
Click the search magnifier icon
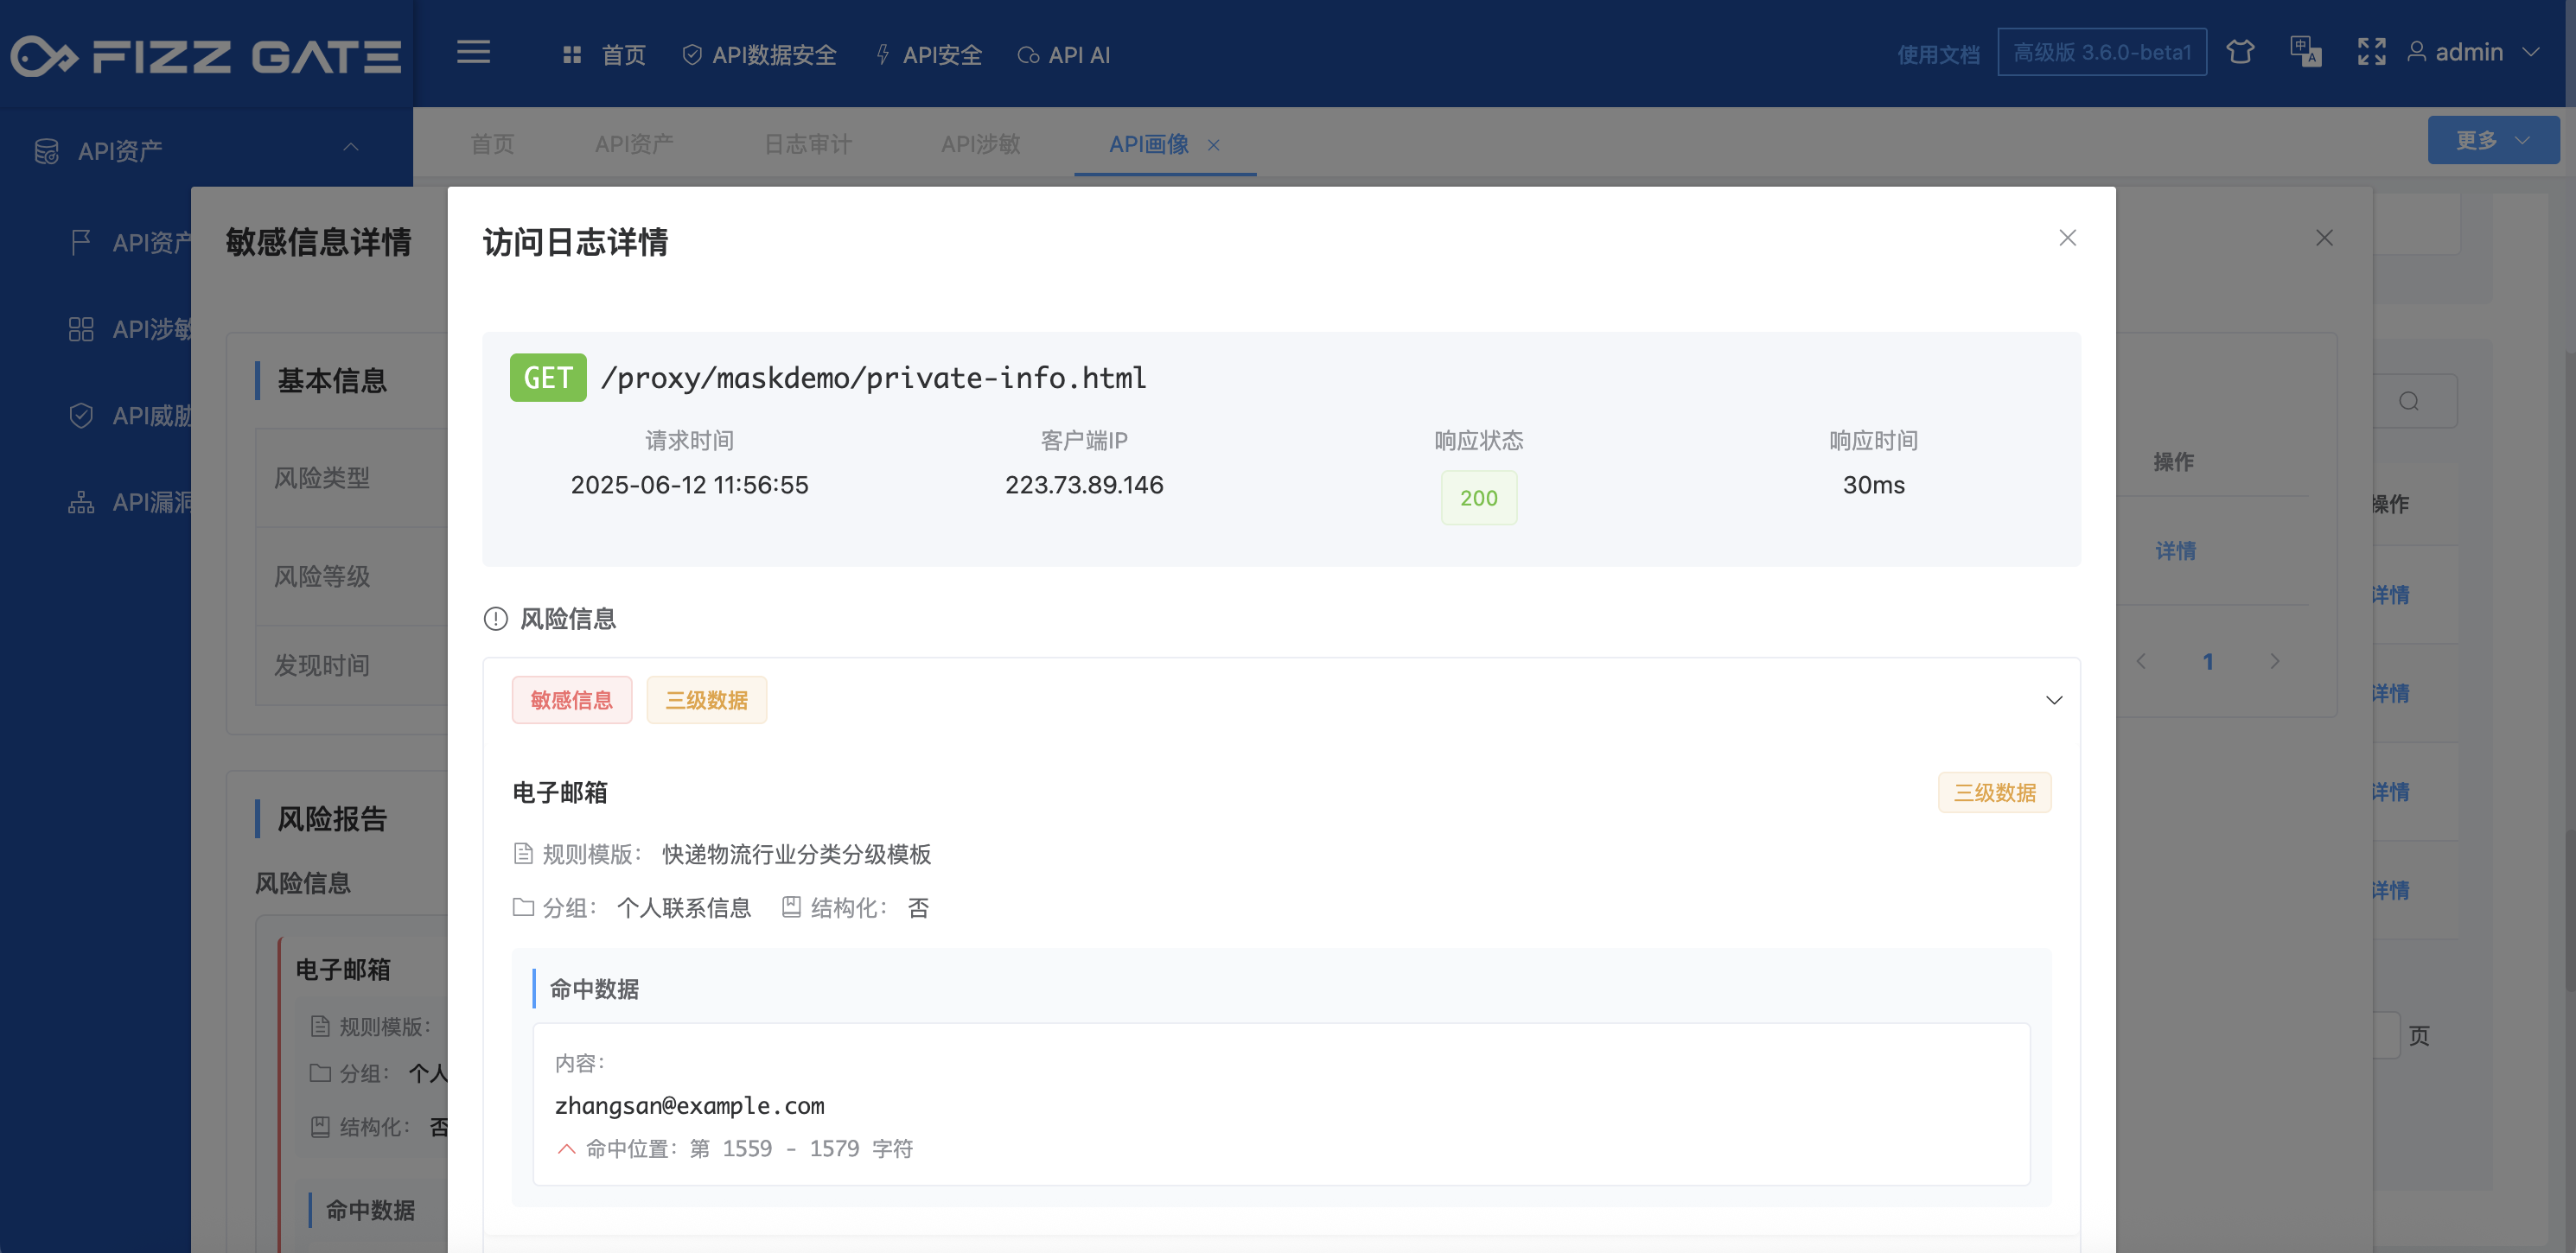pyautogui.click(x=2408, y=401)
